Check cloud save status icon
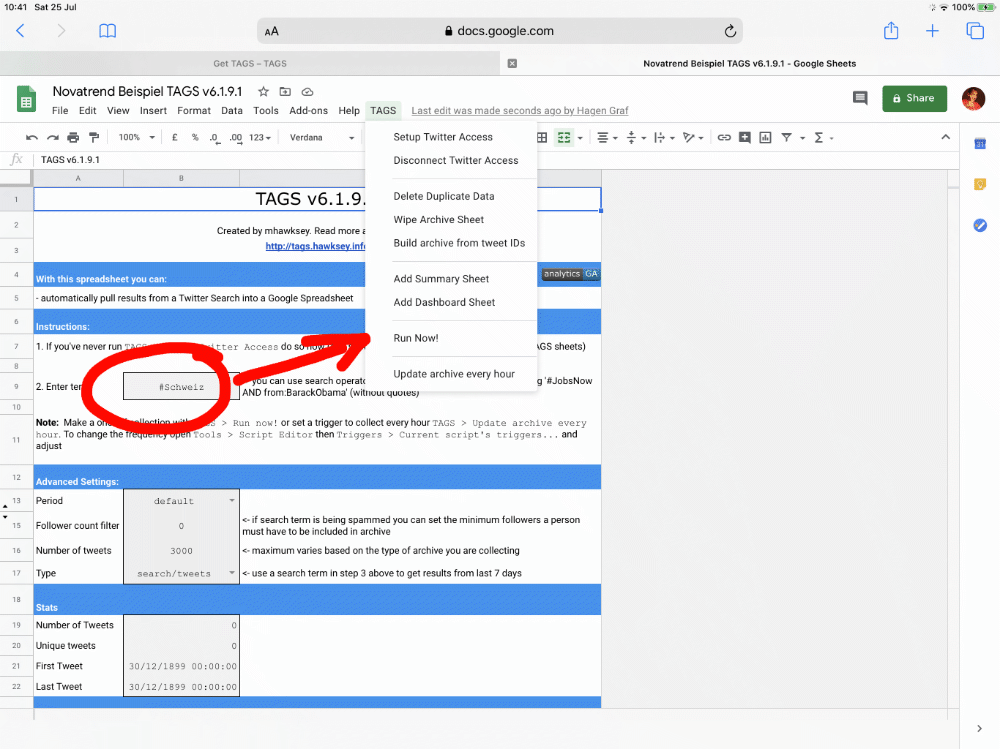The height and width of the screenshot is (749, 1000). click(x=307, y=91)
